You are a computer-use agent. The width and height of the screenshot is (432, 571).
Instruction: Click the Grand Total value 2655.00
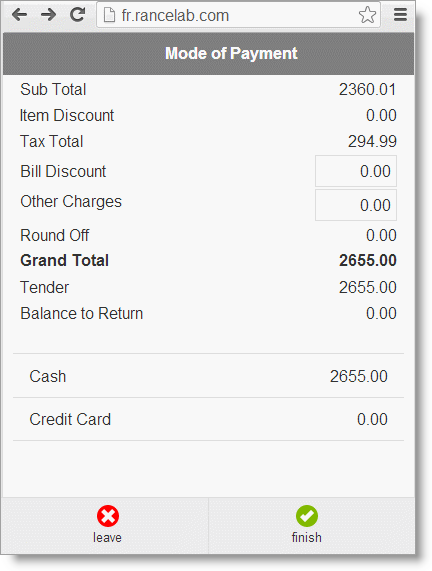pos(368,260)
